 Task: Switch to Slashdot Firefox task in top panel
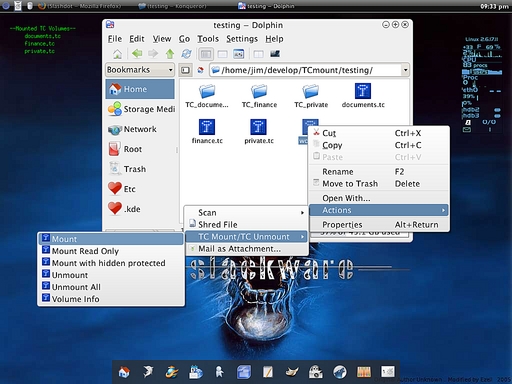80,6
